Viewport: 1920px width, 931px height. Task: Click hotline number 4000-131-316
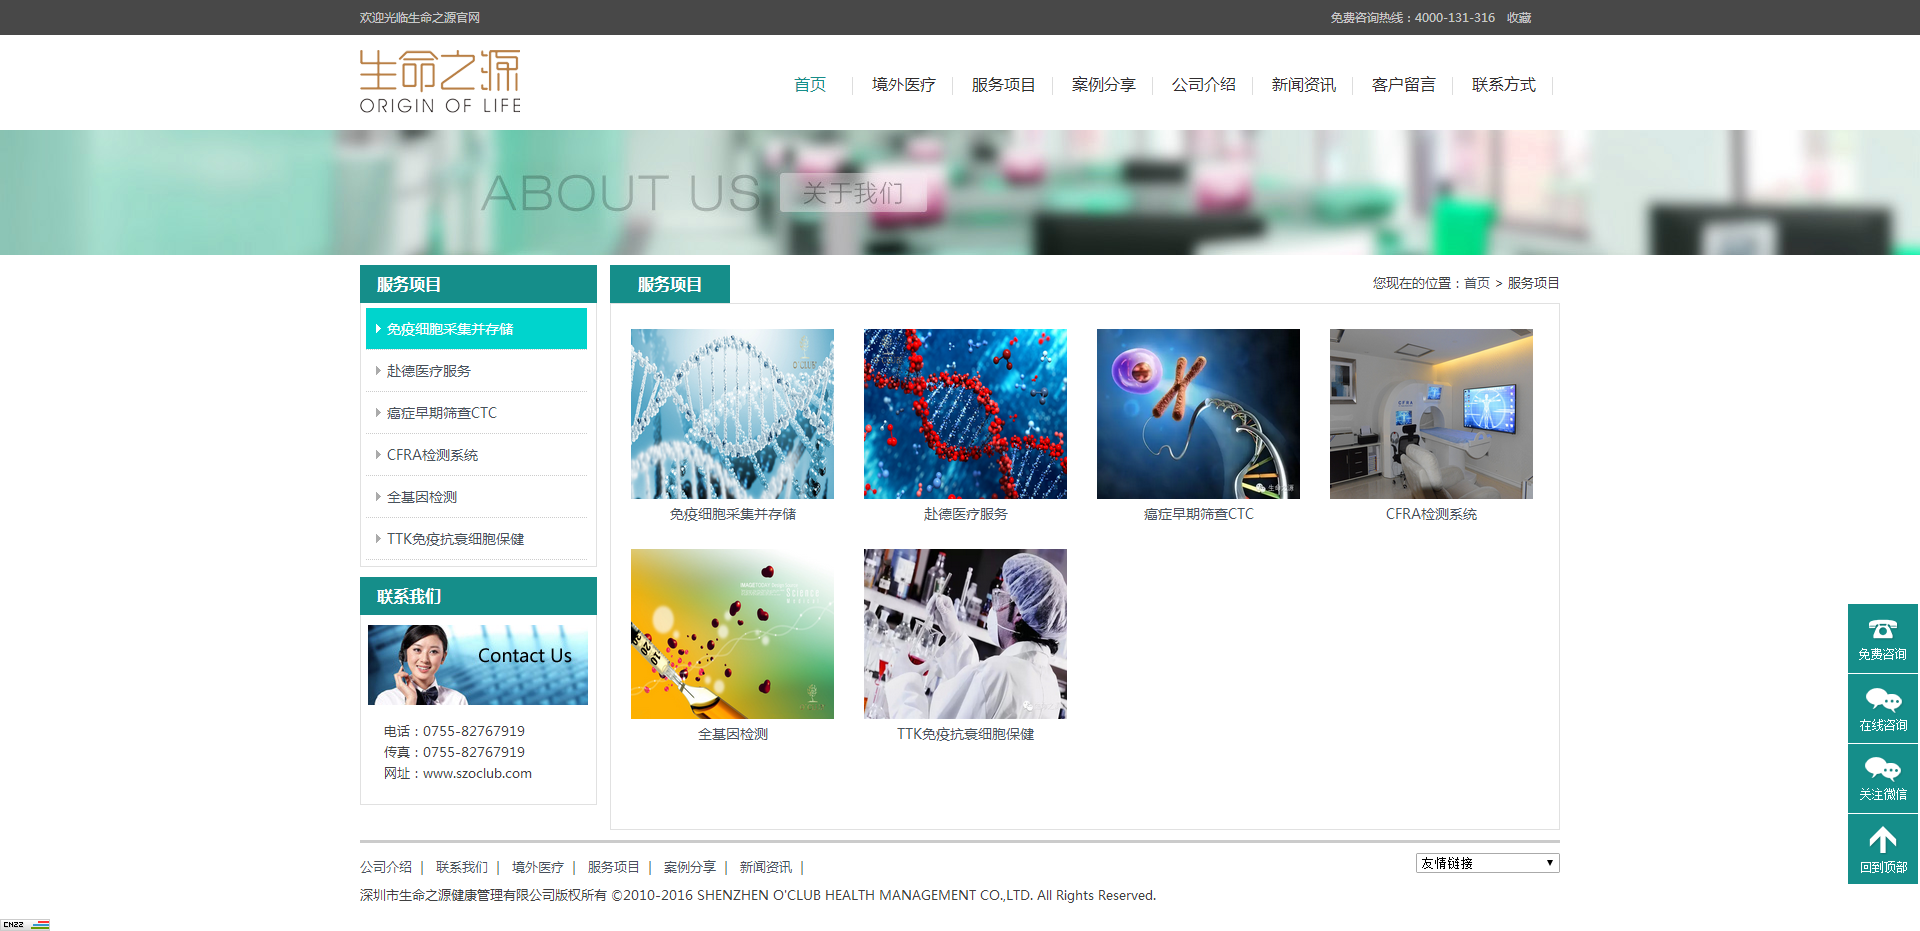1455,18
